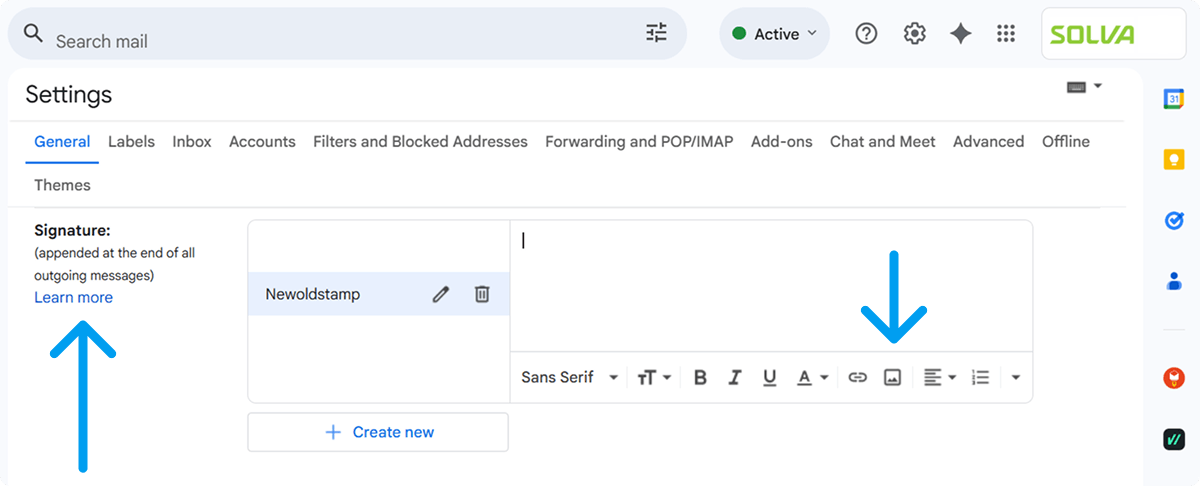
Task: Toggle bold formatting in signature editor
Action: coord(700,377)
